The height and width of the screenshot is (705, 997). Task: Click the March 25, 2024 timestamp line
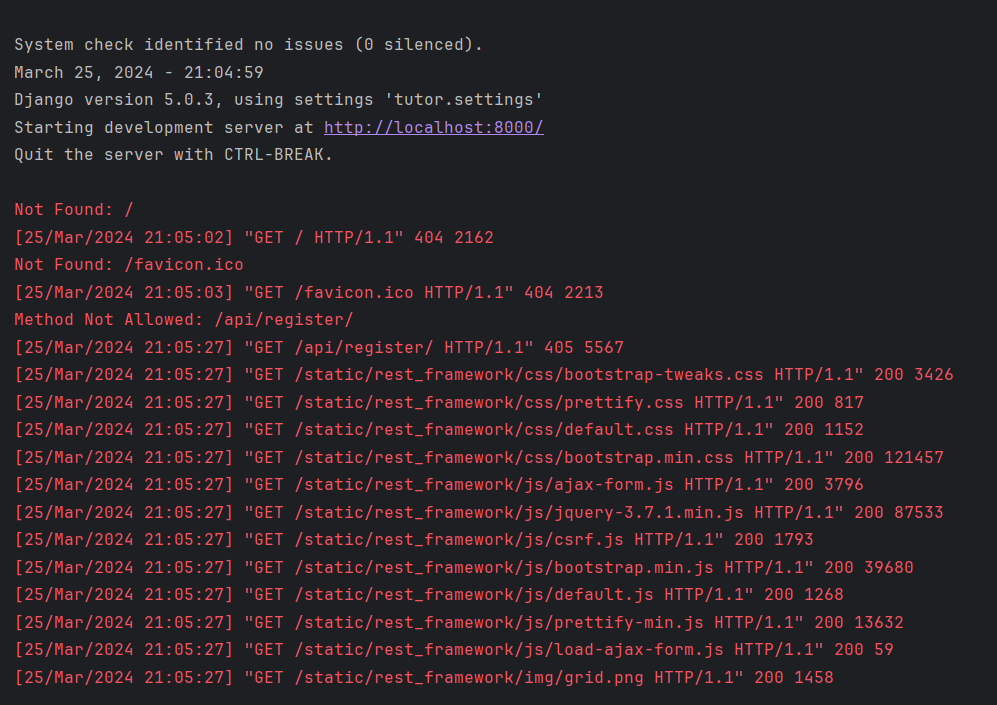pos(139,72)
